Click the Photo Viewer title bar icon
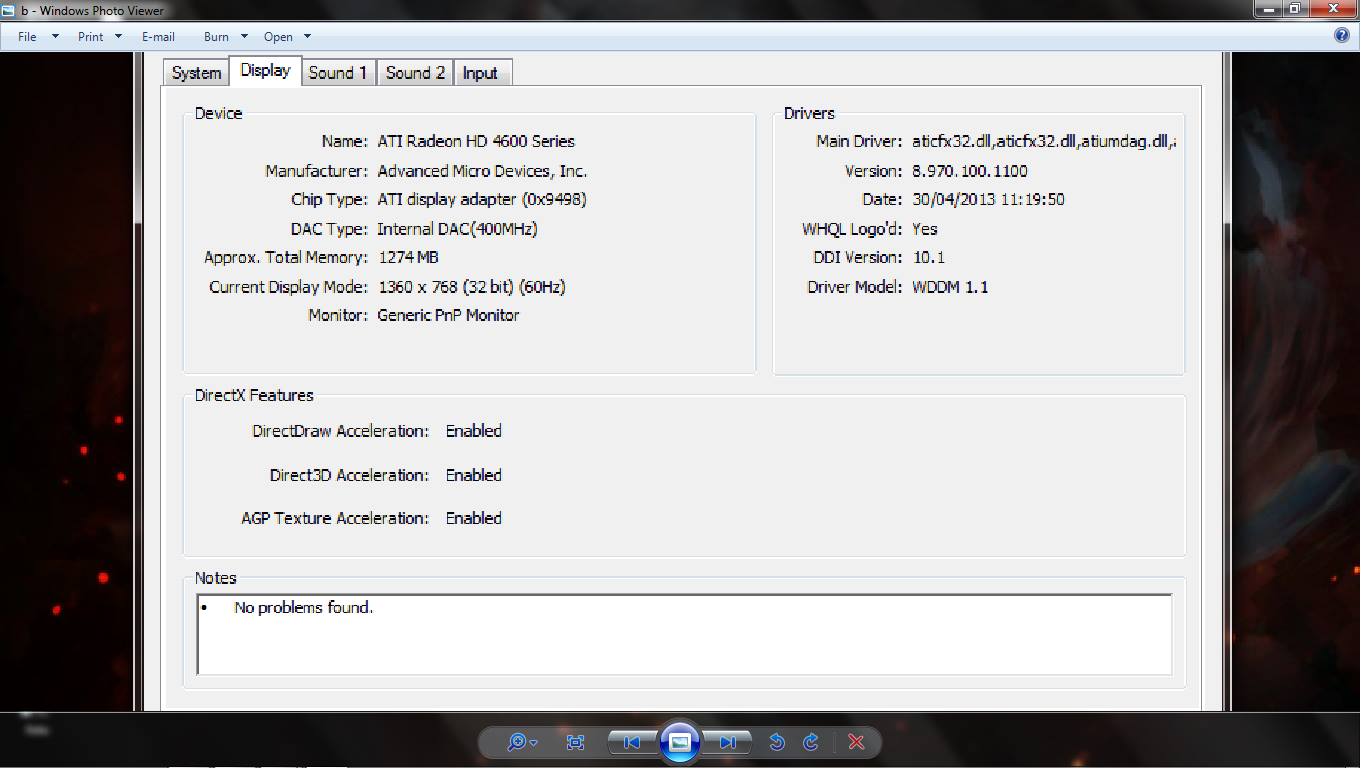The width and height of the screenshot is (1364, 768). click(x=8, y=10)
